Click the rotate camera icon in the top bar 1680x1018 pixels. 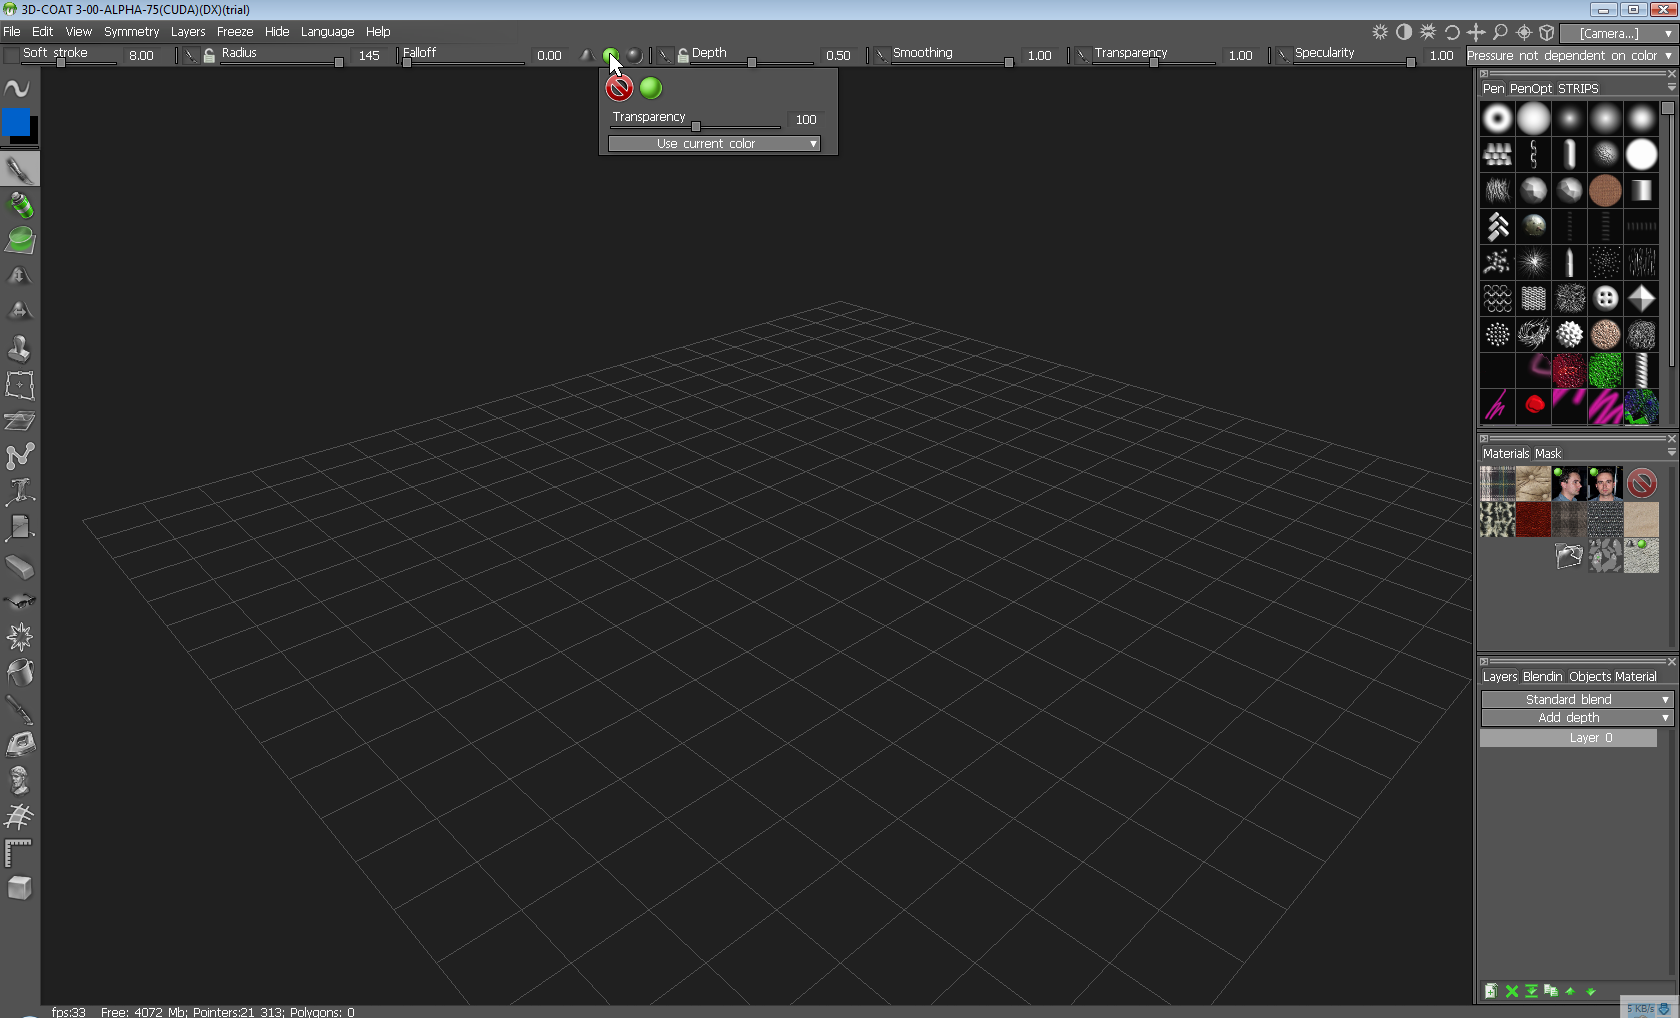coord(1452,33)
